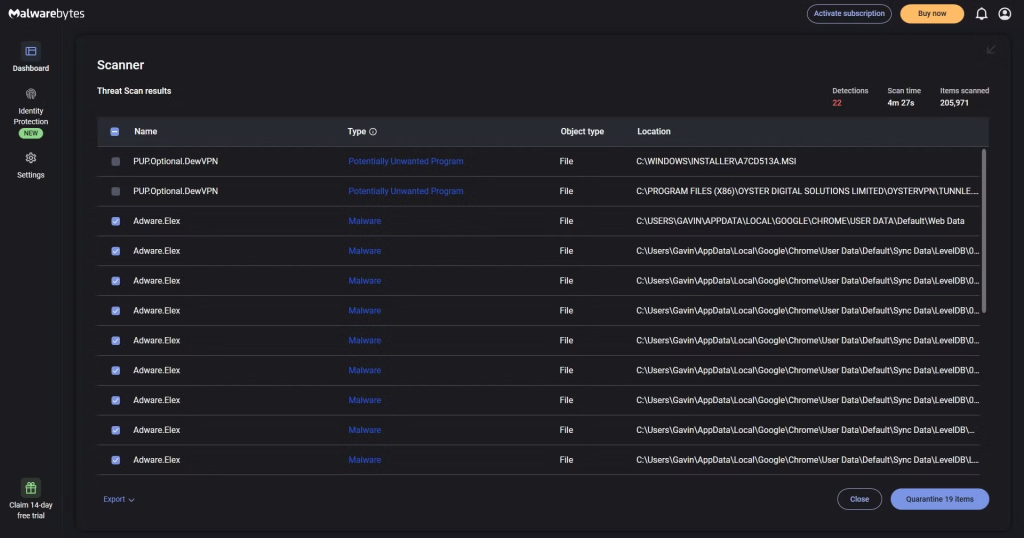Sort results by the Name column header
The width and height of the screenshot is (1024, 538).
(146, 132)
